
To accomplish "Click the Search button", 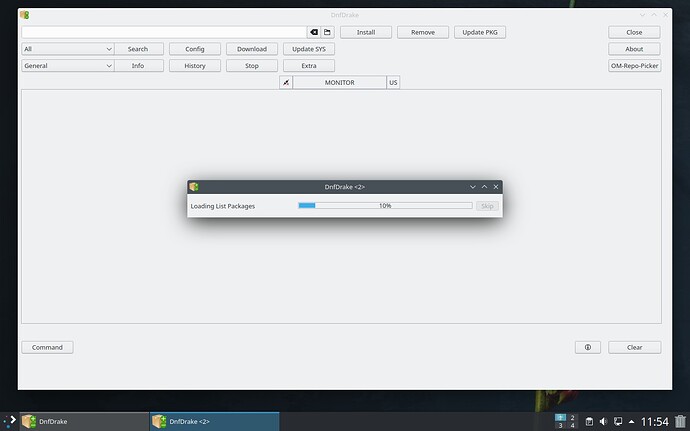I will click(x=138, y=49).
